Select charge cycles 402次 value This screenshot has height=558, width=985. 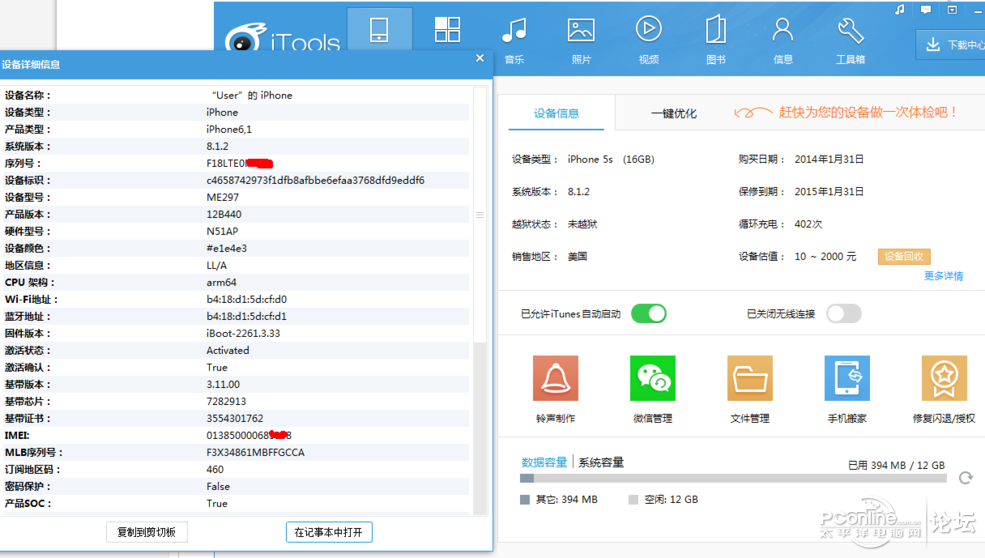(808, 224)
